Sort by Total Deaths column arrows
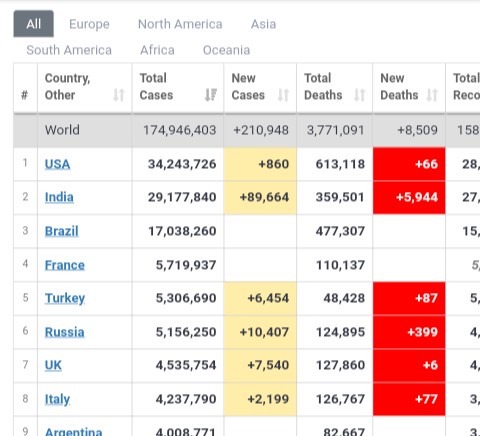Image resolution: width=480 pixels, height=436 pixels. point(359,95)
